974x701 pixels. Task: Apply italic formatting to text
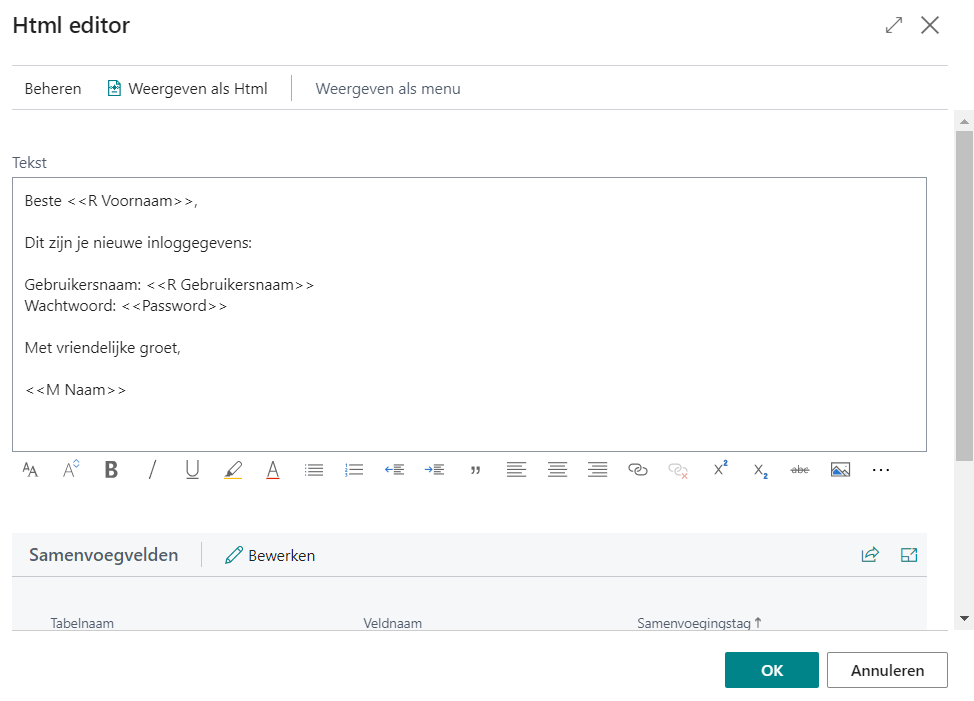coord(152,470)
